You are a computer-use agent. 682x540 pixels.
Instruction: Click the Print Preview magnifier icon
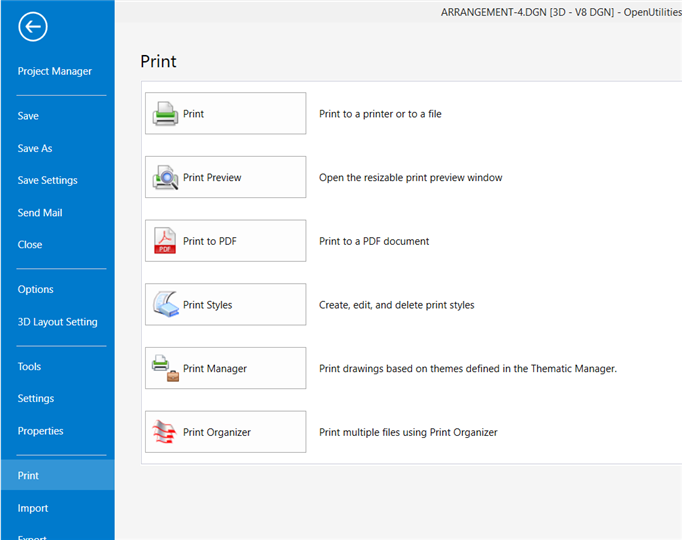coord(165,178)
